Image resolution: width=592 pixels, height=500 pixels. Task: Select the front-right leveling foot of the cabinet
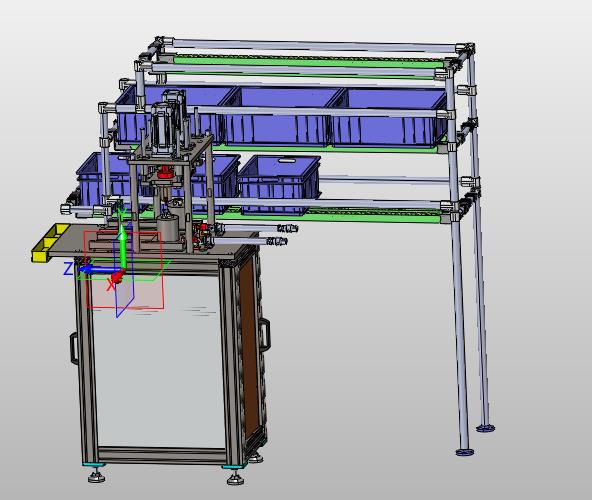(236, 478)
